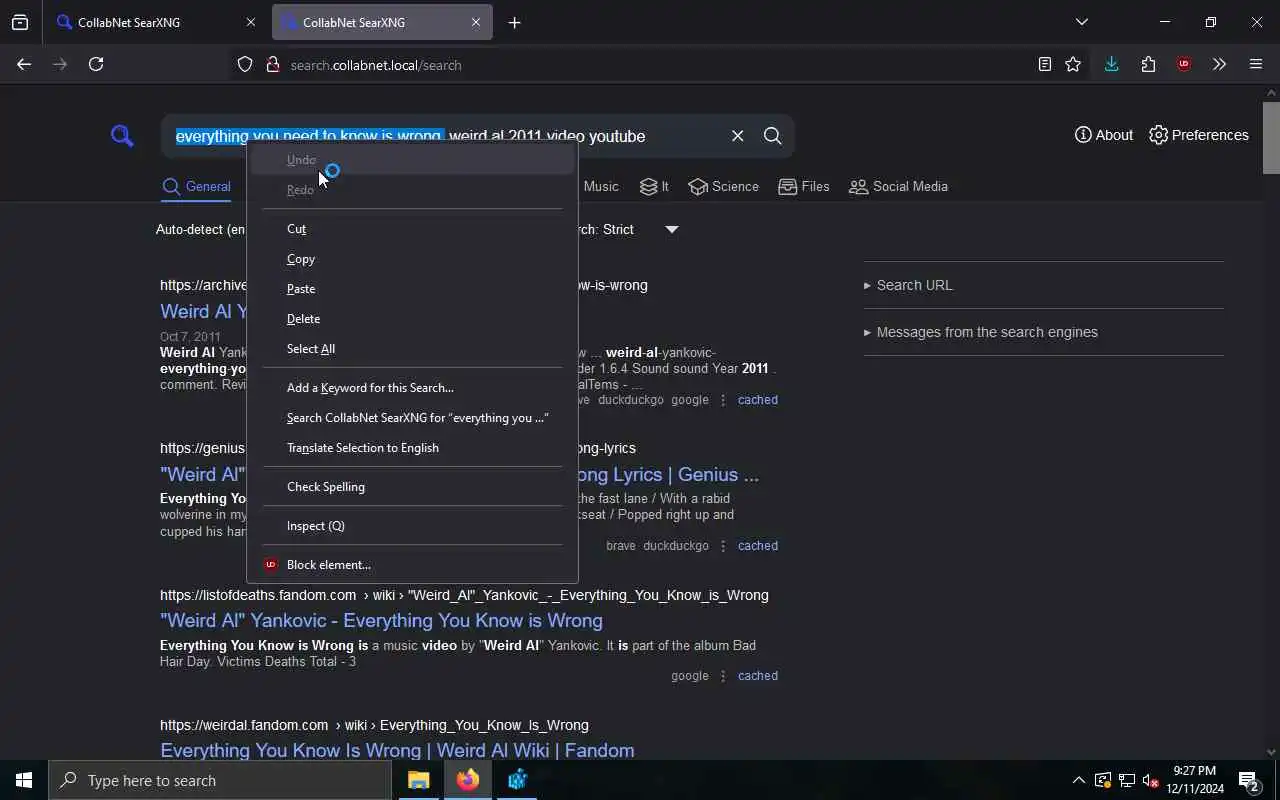The width and height of the screenshot is (1280, 800).
Task: Open the About page link
Action: point(1103,135)
